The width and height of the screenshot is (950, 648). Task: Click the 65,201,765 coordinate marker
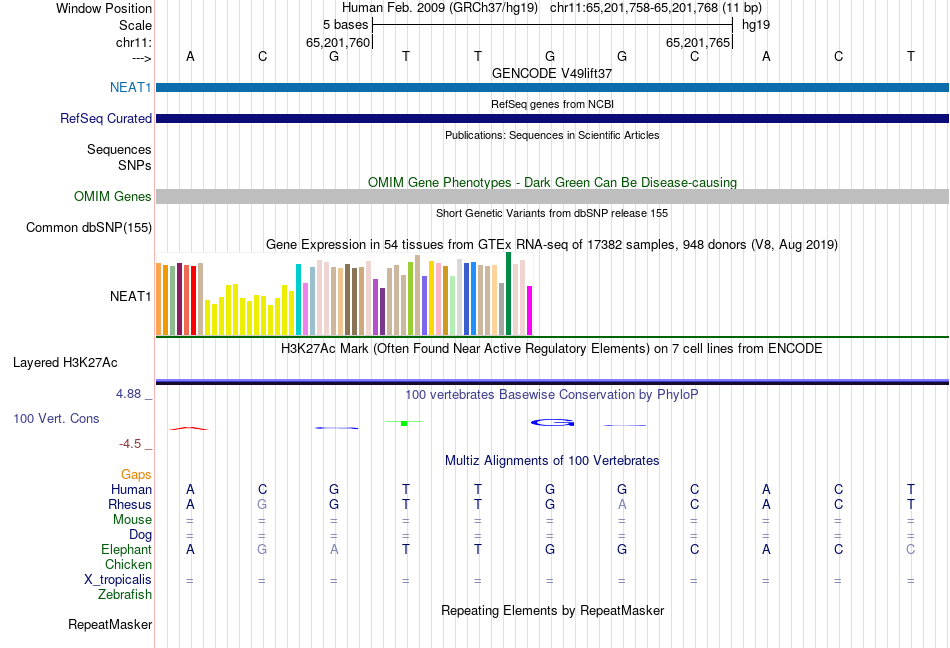coord(698,42)
